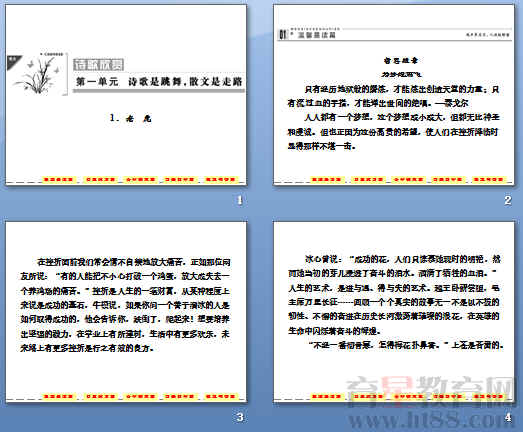Click last yellow navigation button on slide 2

[x=488, y=179]
